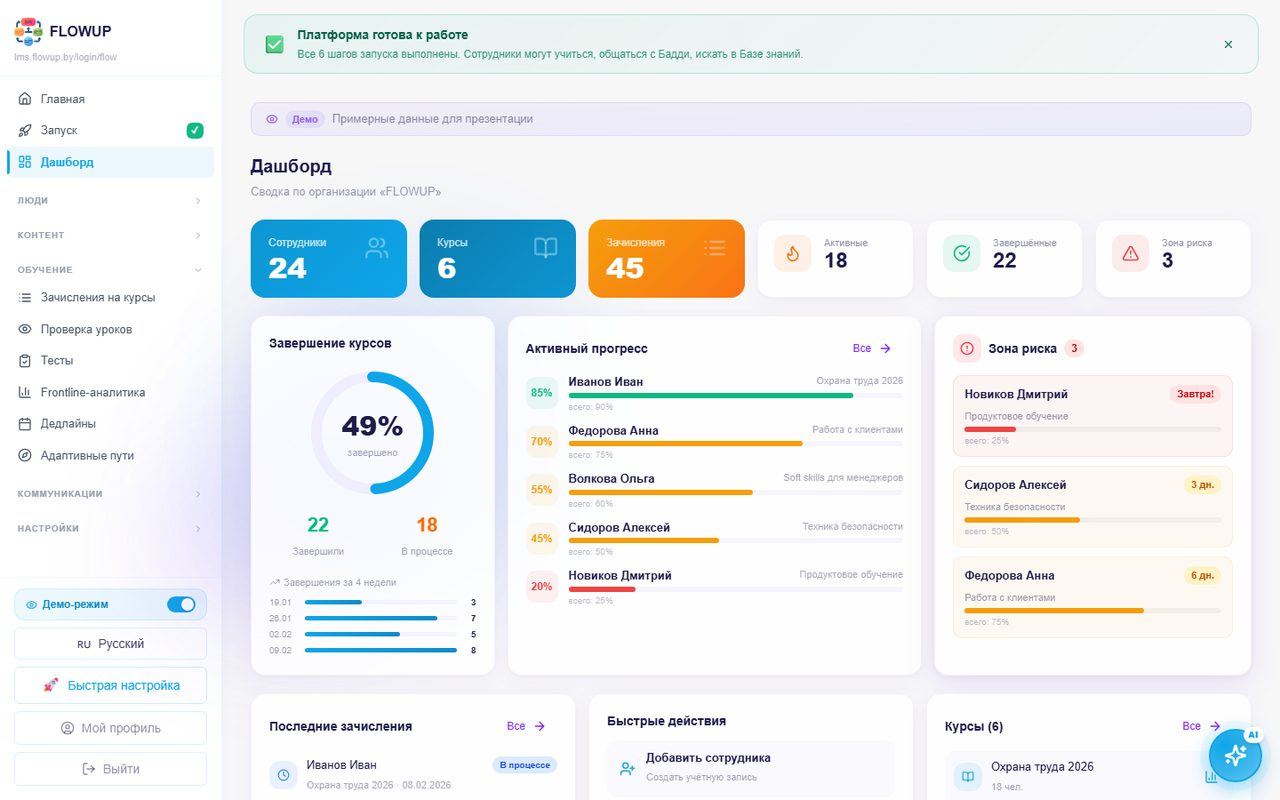Go to Главная in the sidebar

[x=110, y=99]
